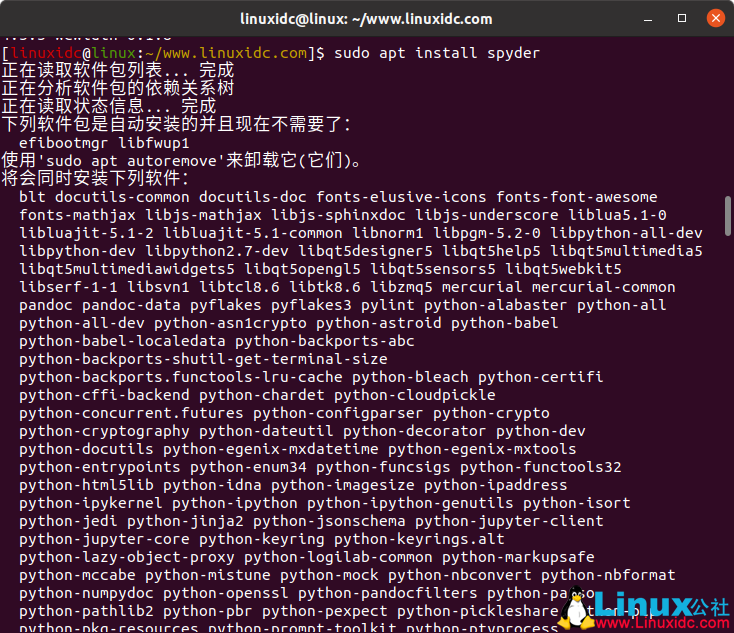Click the package libpython-all-dev
Image resolution: width=734 pixels, height=633 pixels.
click(626, 233)
